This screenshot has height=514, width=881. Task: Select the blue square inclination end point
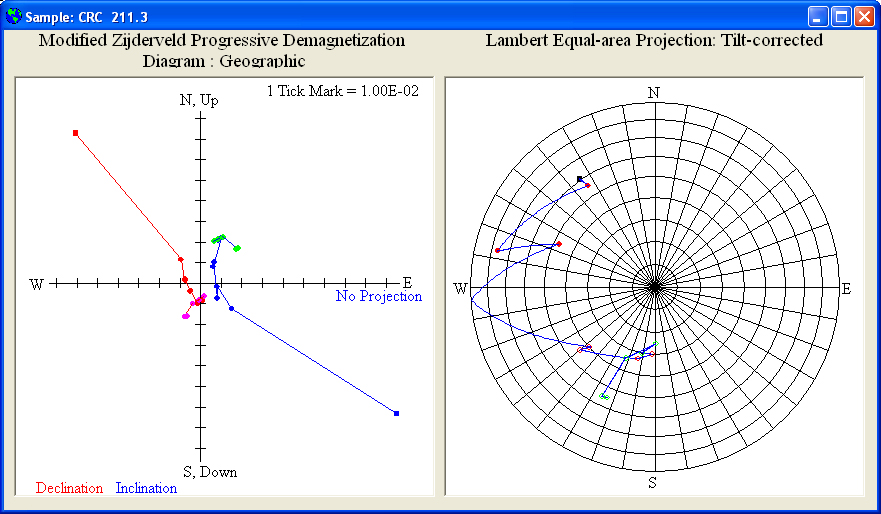click(x=396, y=413)
